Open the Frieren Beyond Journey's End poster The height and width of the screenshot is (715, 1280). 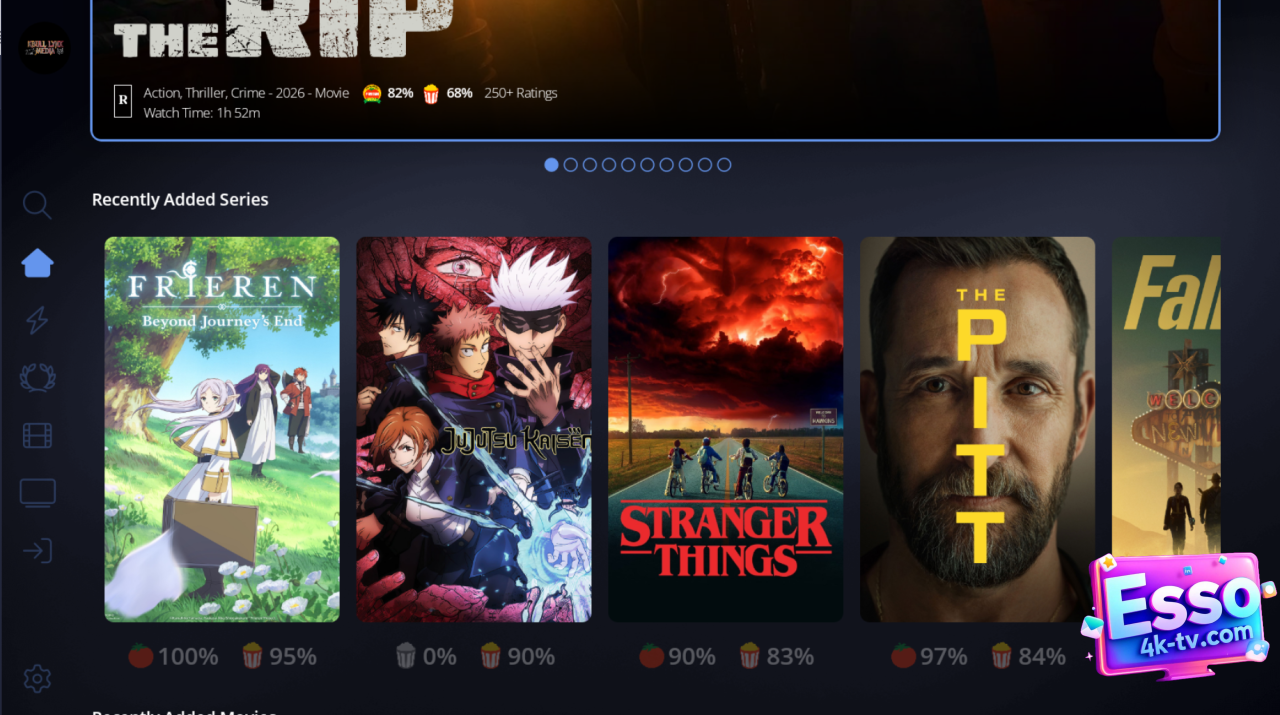[222, 429]
